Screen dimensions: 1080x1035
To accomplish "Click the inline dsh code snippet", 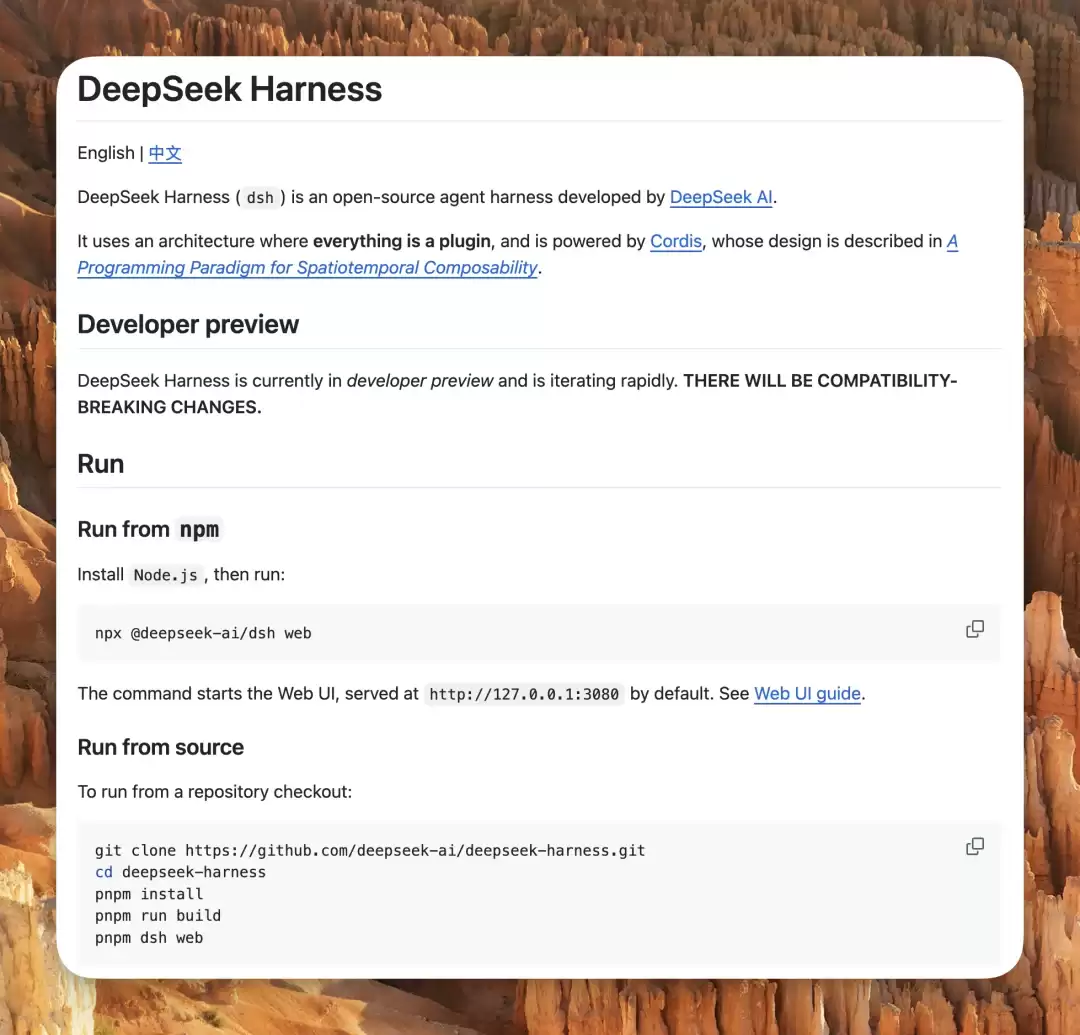I will tap(260, 198).
